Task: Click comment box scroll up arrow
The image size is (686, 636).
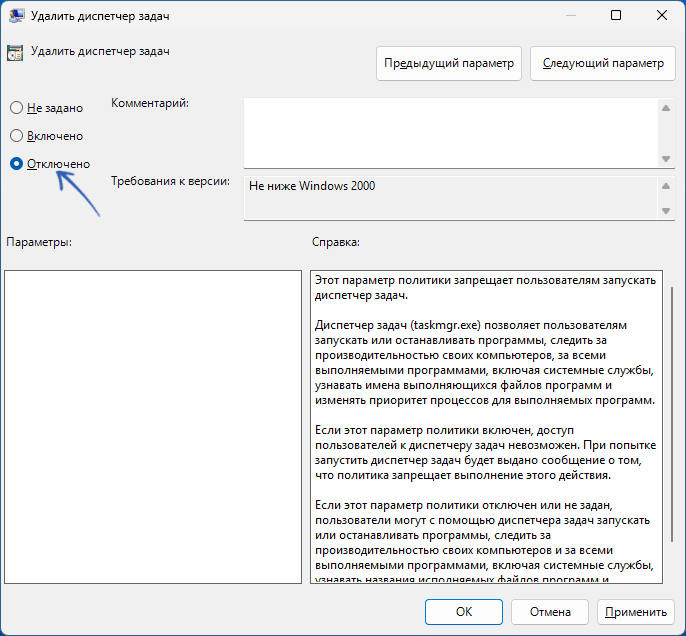Action: 666,108
